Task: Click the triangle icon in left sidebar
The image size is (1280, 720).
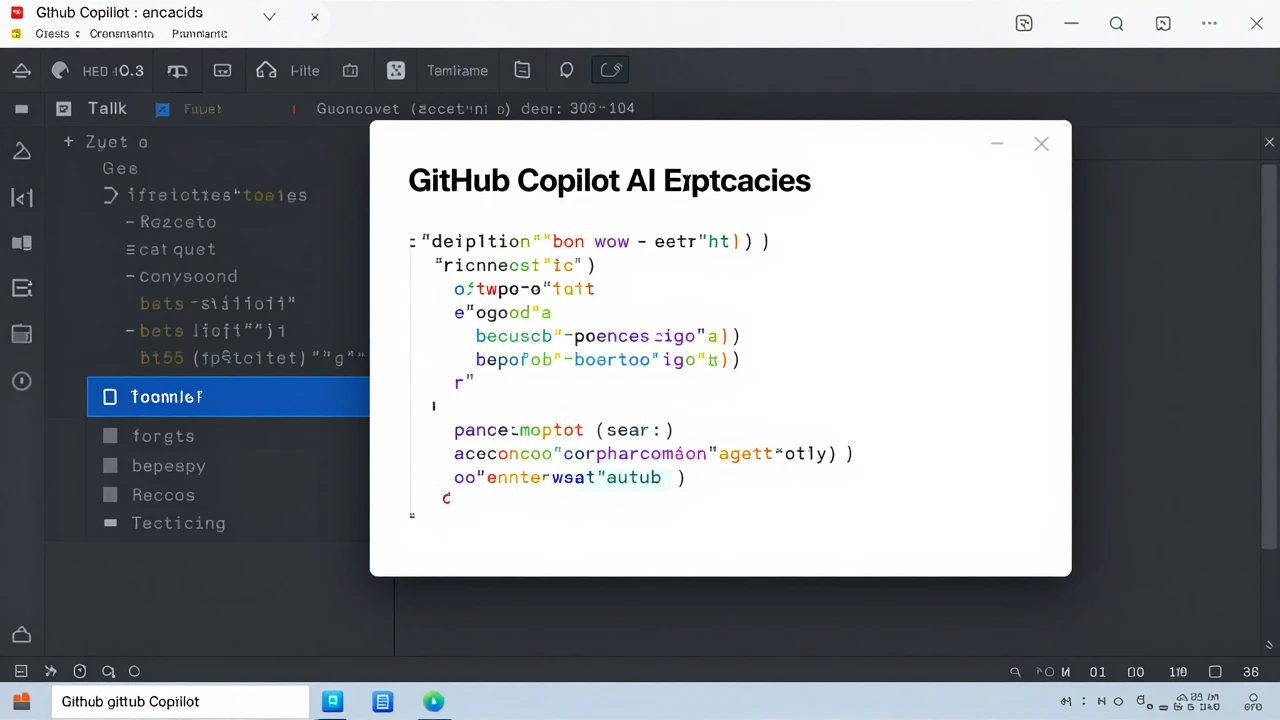Action: [x=21, y=151]
